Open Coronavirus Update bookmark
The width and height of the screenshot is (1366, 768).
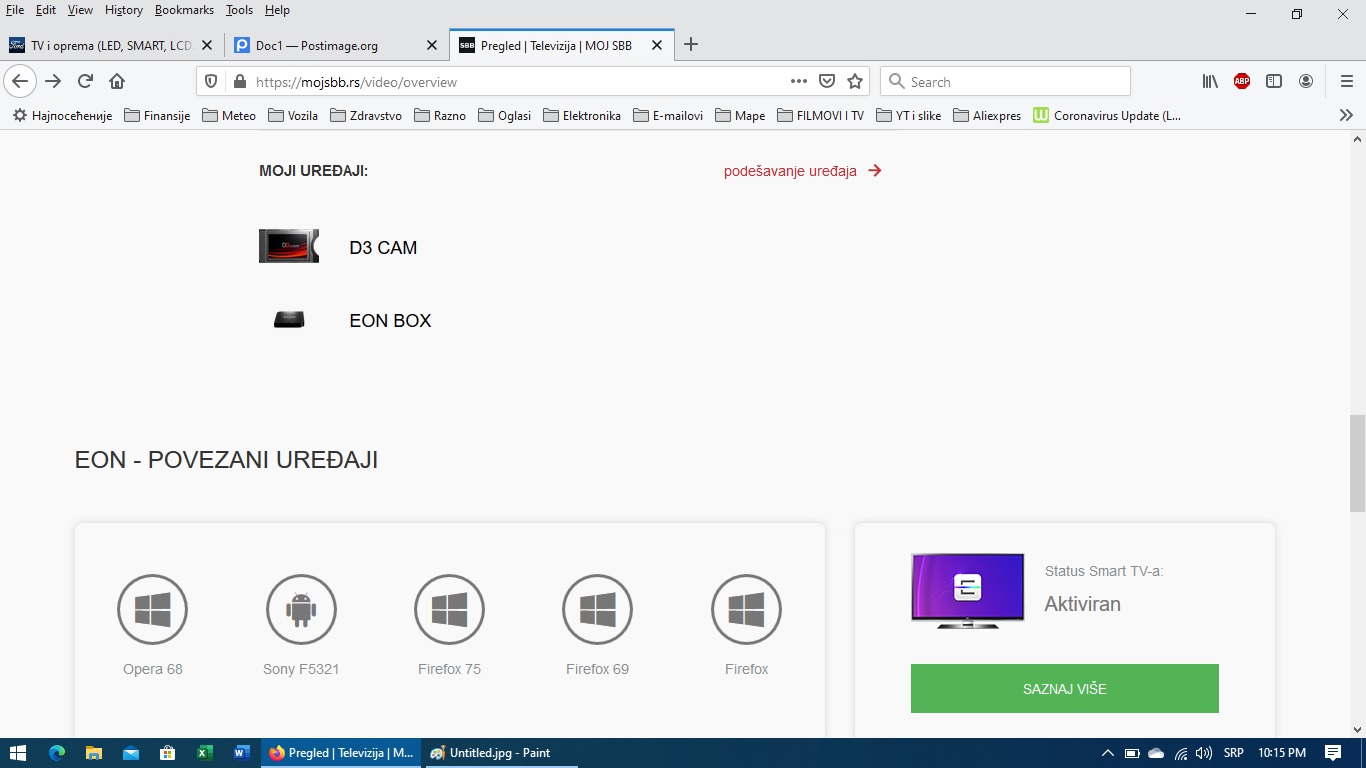coord(1107,115)
